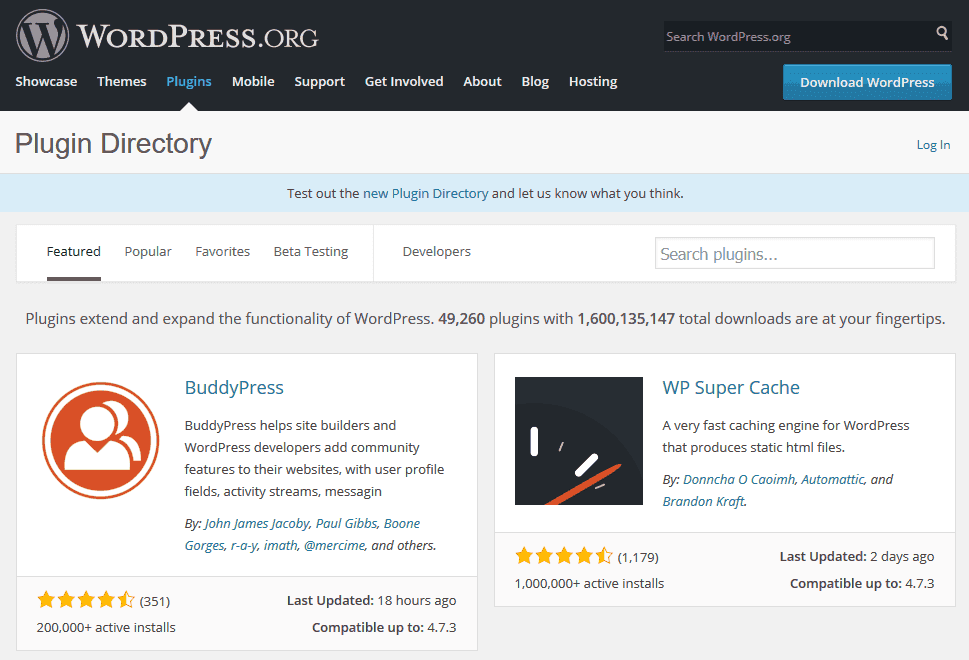Click the 49,260 plugins count

(462, 319)
